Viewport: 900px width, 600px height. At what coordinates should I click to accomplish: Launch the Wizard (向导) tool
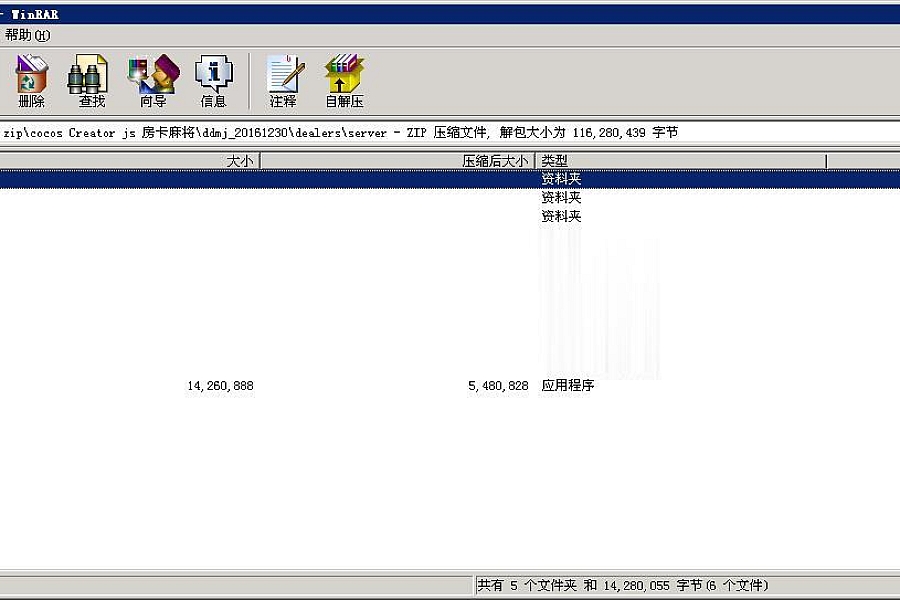pos(153,81)
